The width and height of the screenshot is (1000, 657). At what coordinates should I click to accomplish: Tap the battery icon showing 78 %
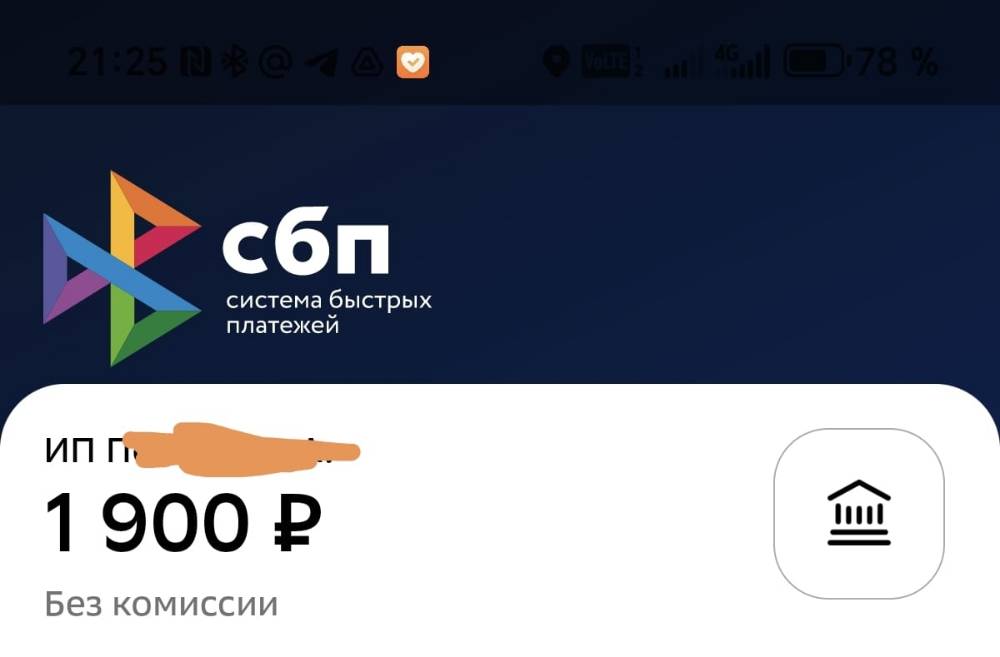815,62
